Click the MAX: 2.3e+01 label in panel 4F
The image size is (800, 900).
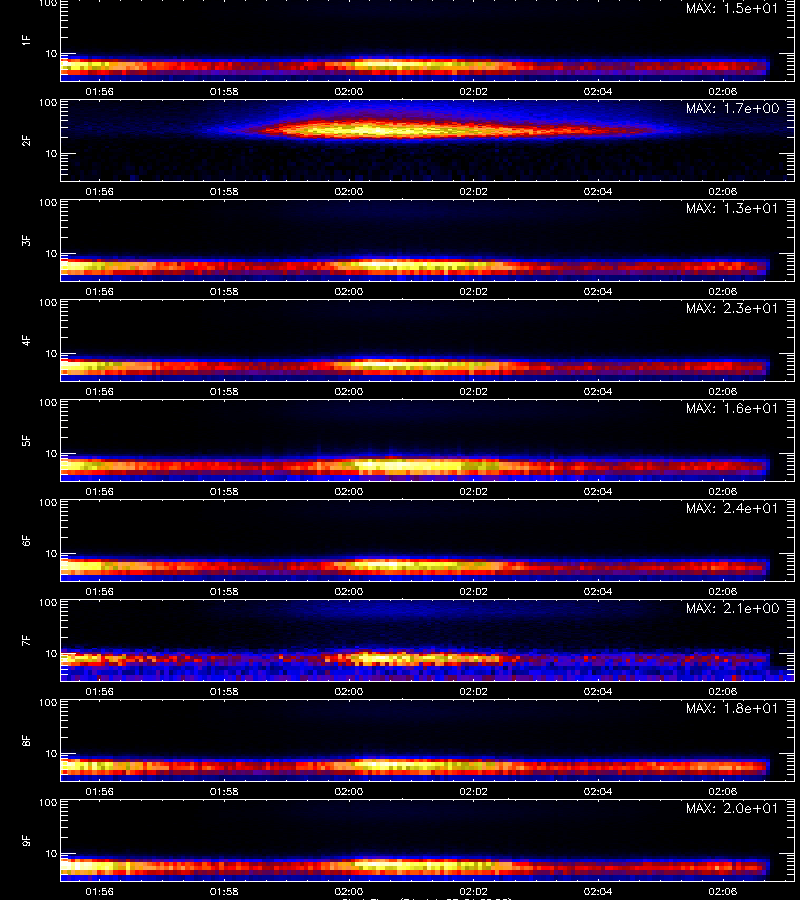pos(732,308)
